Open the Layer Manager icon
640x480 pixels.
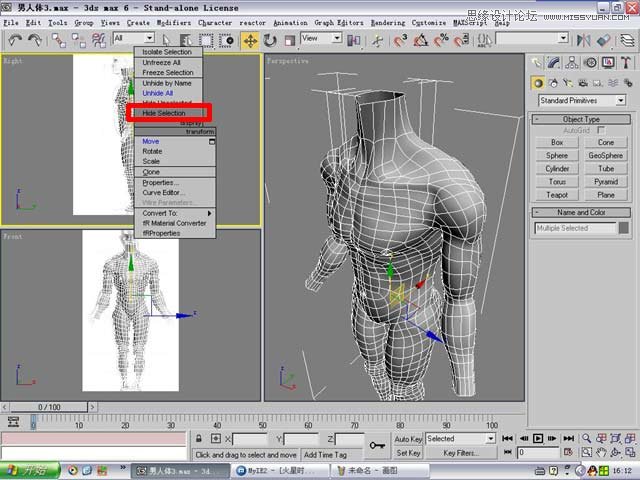627,40
